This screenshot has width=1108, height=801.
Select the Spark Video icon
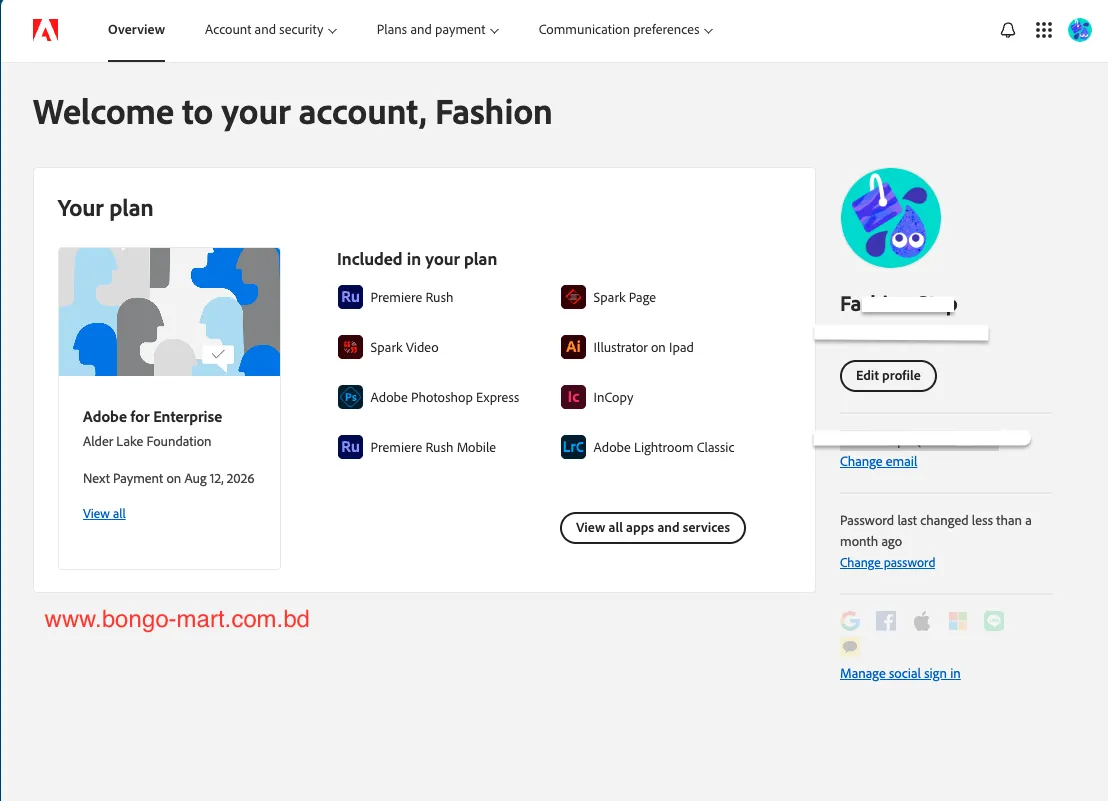coord(350,347)
